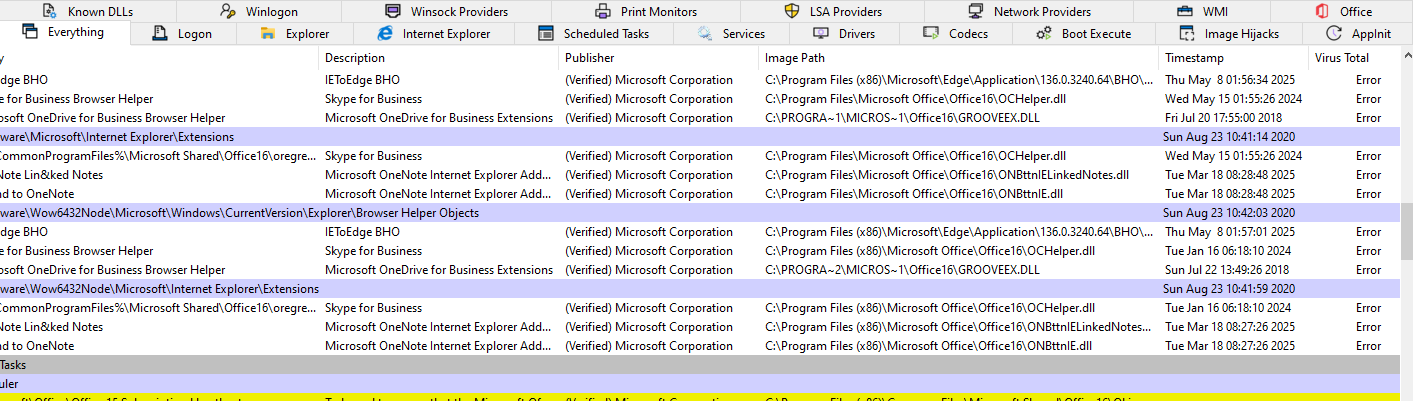Open the Internet Explorer tab
The height and width of the screenshot is (401, 1413).
tap(433, 34)
